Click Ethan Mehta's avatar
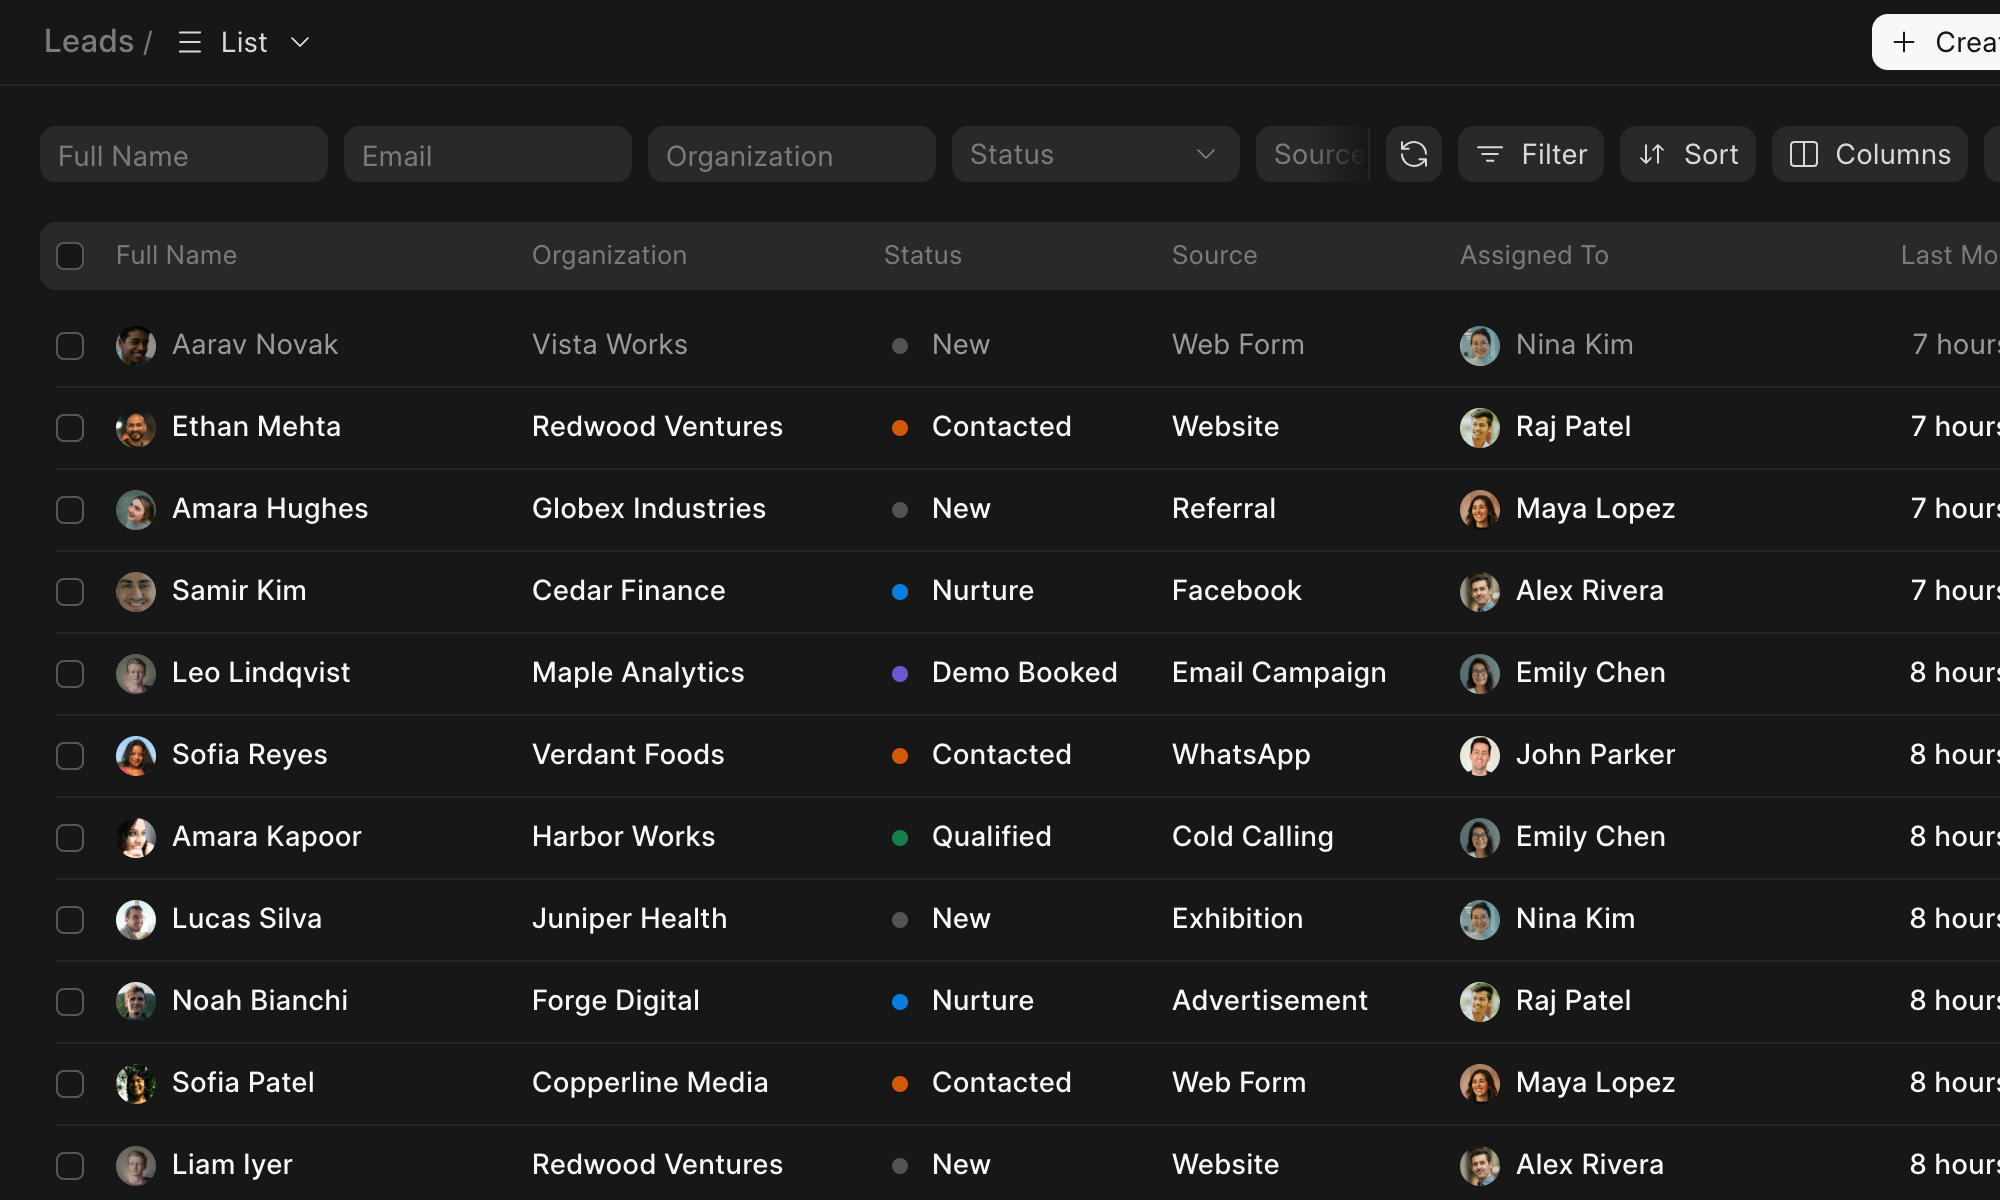The width and height of the screenshot is (2000, 1200). [x=136, y=427]
